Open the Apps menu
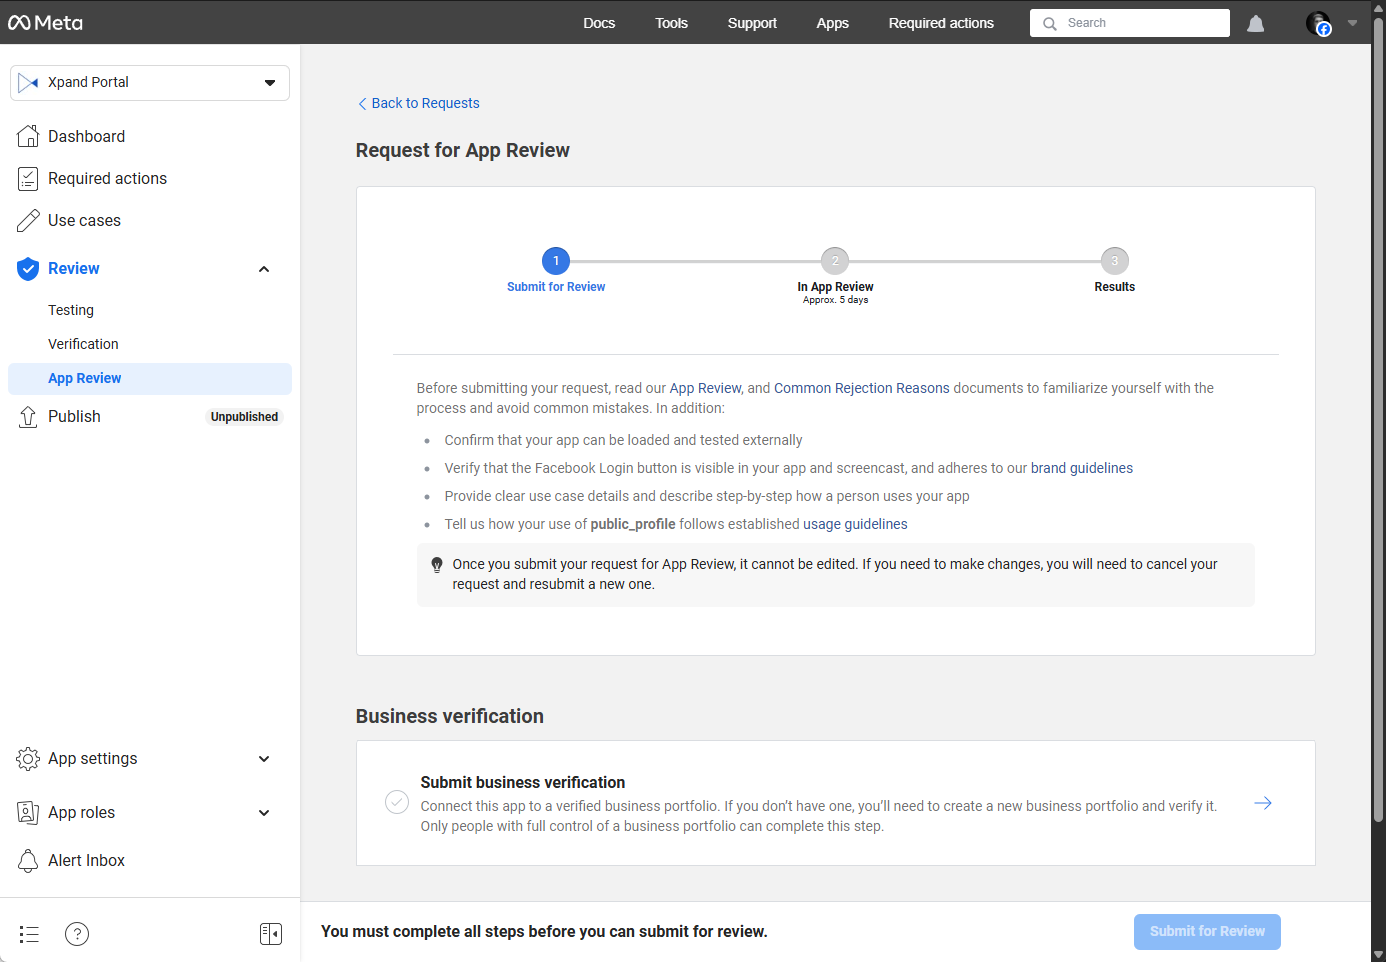This screenshot has width=1386, height=962. 833,23
